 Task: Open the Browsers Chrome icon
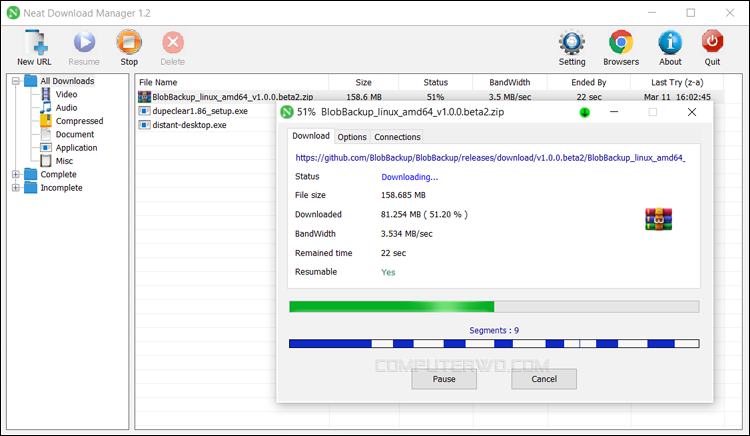coord(621,43)
